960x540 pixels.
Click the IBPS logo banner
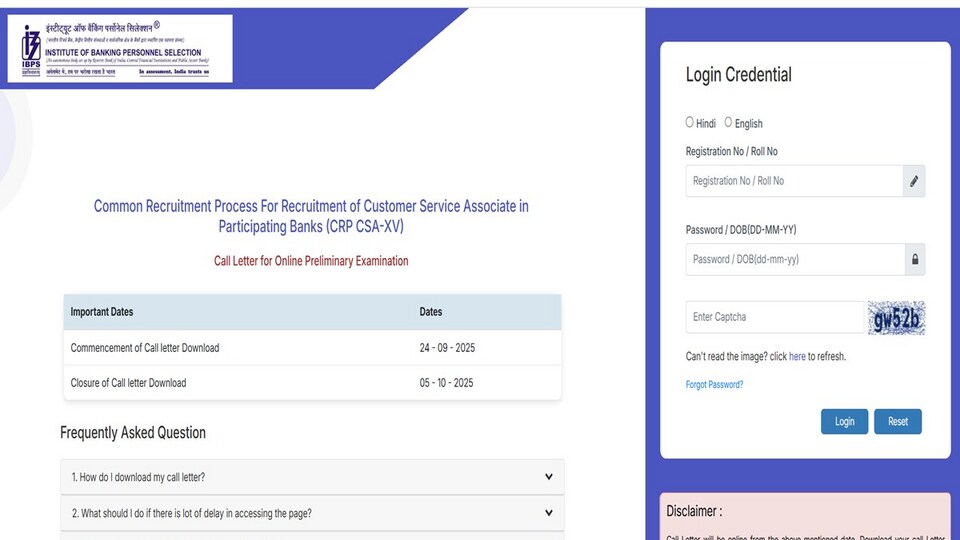tap(120, 48)
